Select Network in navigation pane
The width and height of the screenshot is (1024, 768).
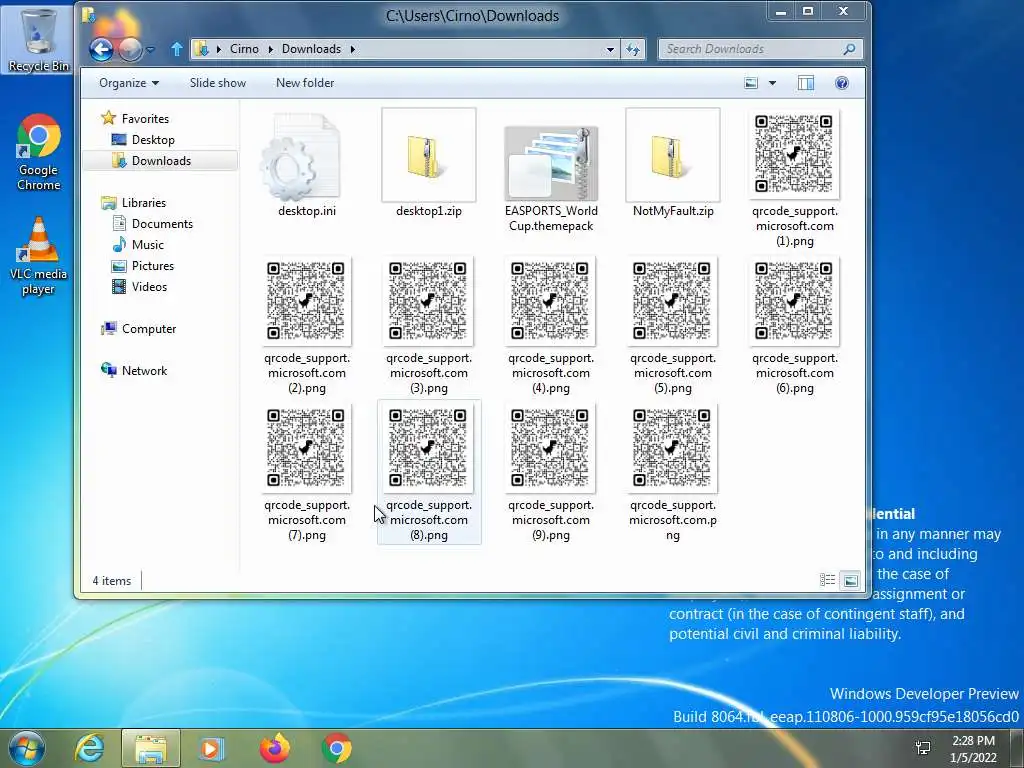(134, 370)
